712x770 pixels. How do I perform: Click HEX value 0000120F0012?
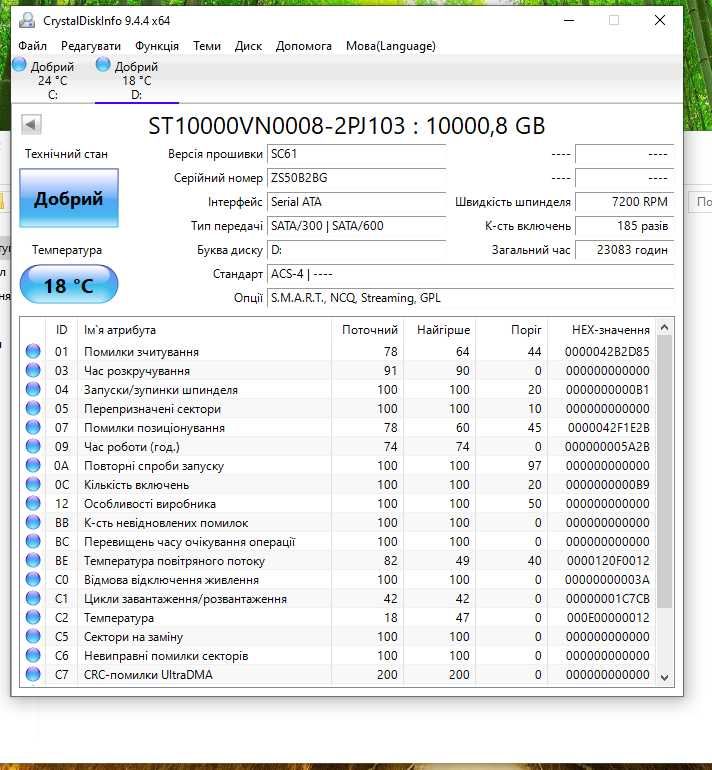(x=608, y=560)
